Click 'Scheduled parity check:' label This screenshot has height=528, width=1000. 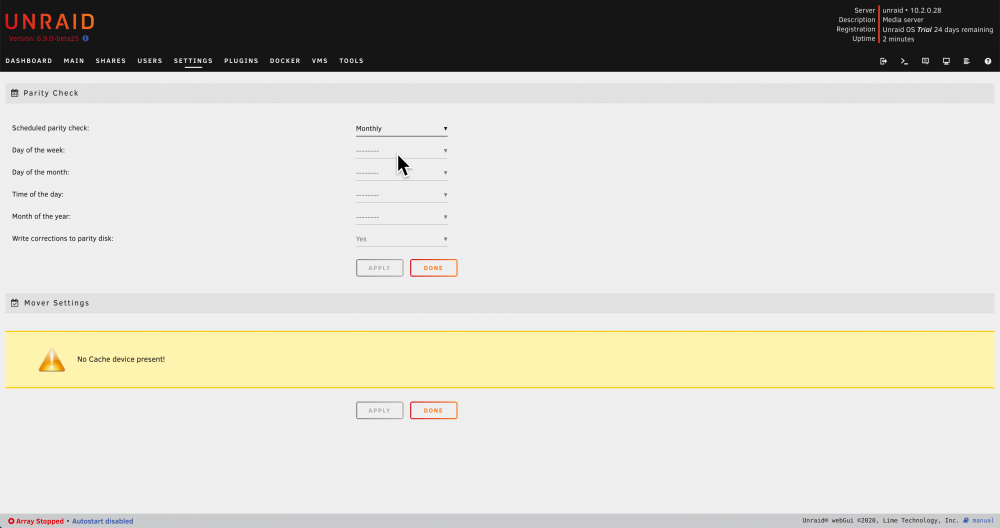click(50, 128)
